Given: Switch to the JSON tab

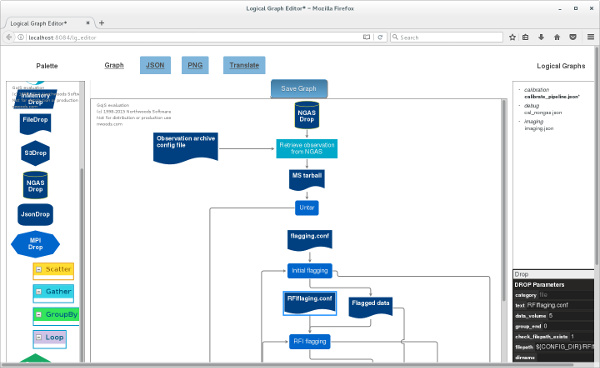Looking at the screenshot, I should point(155,65).
